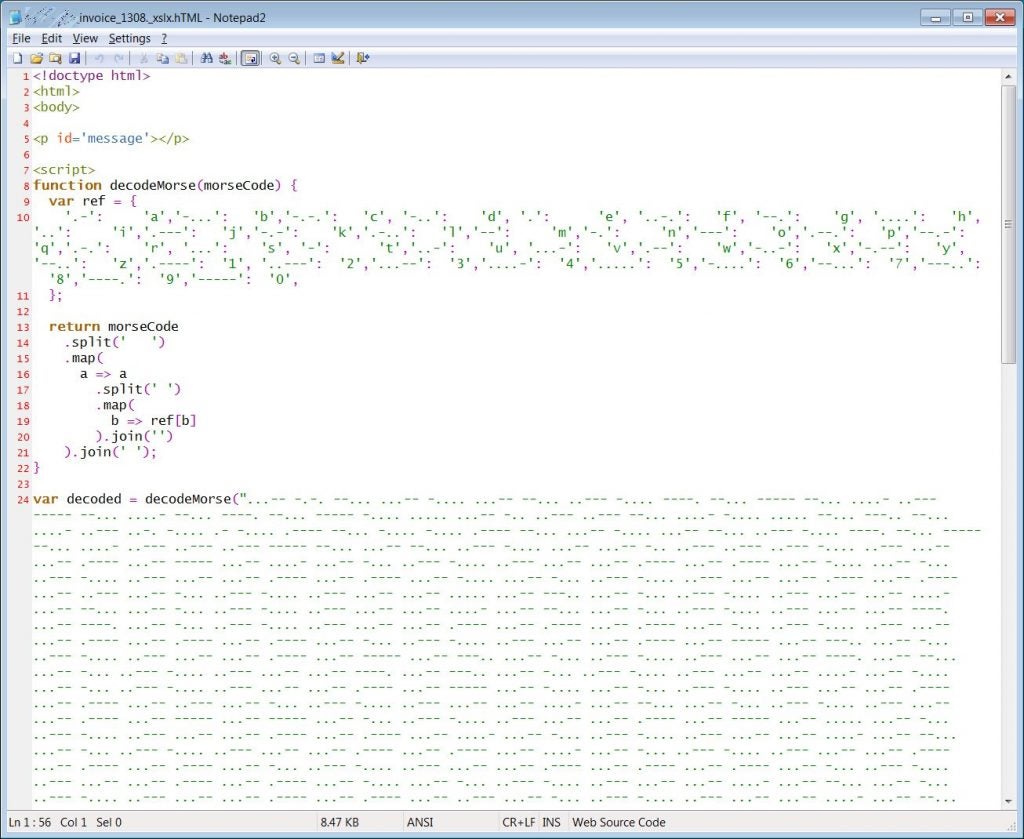Paste clipboard contents into the document

(x=182, y=58)
